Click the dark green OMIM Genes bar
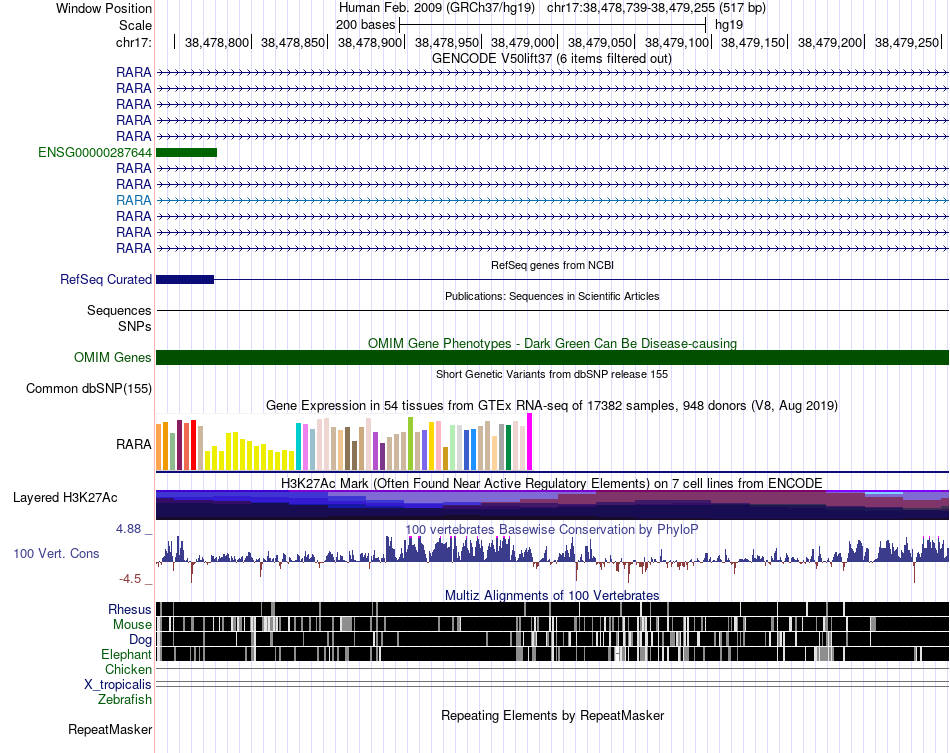The image size is (950, 753). tap(552, 357)
